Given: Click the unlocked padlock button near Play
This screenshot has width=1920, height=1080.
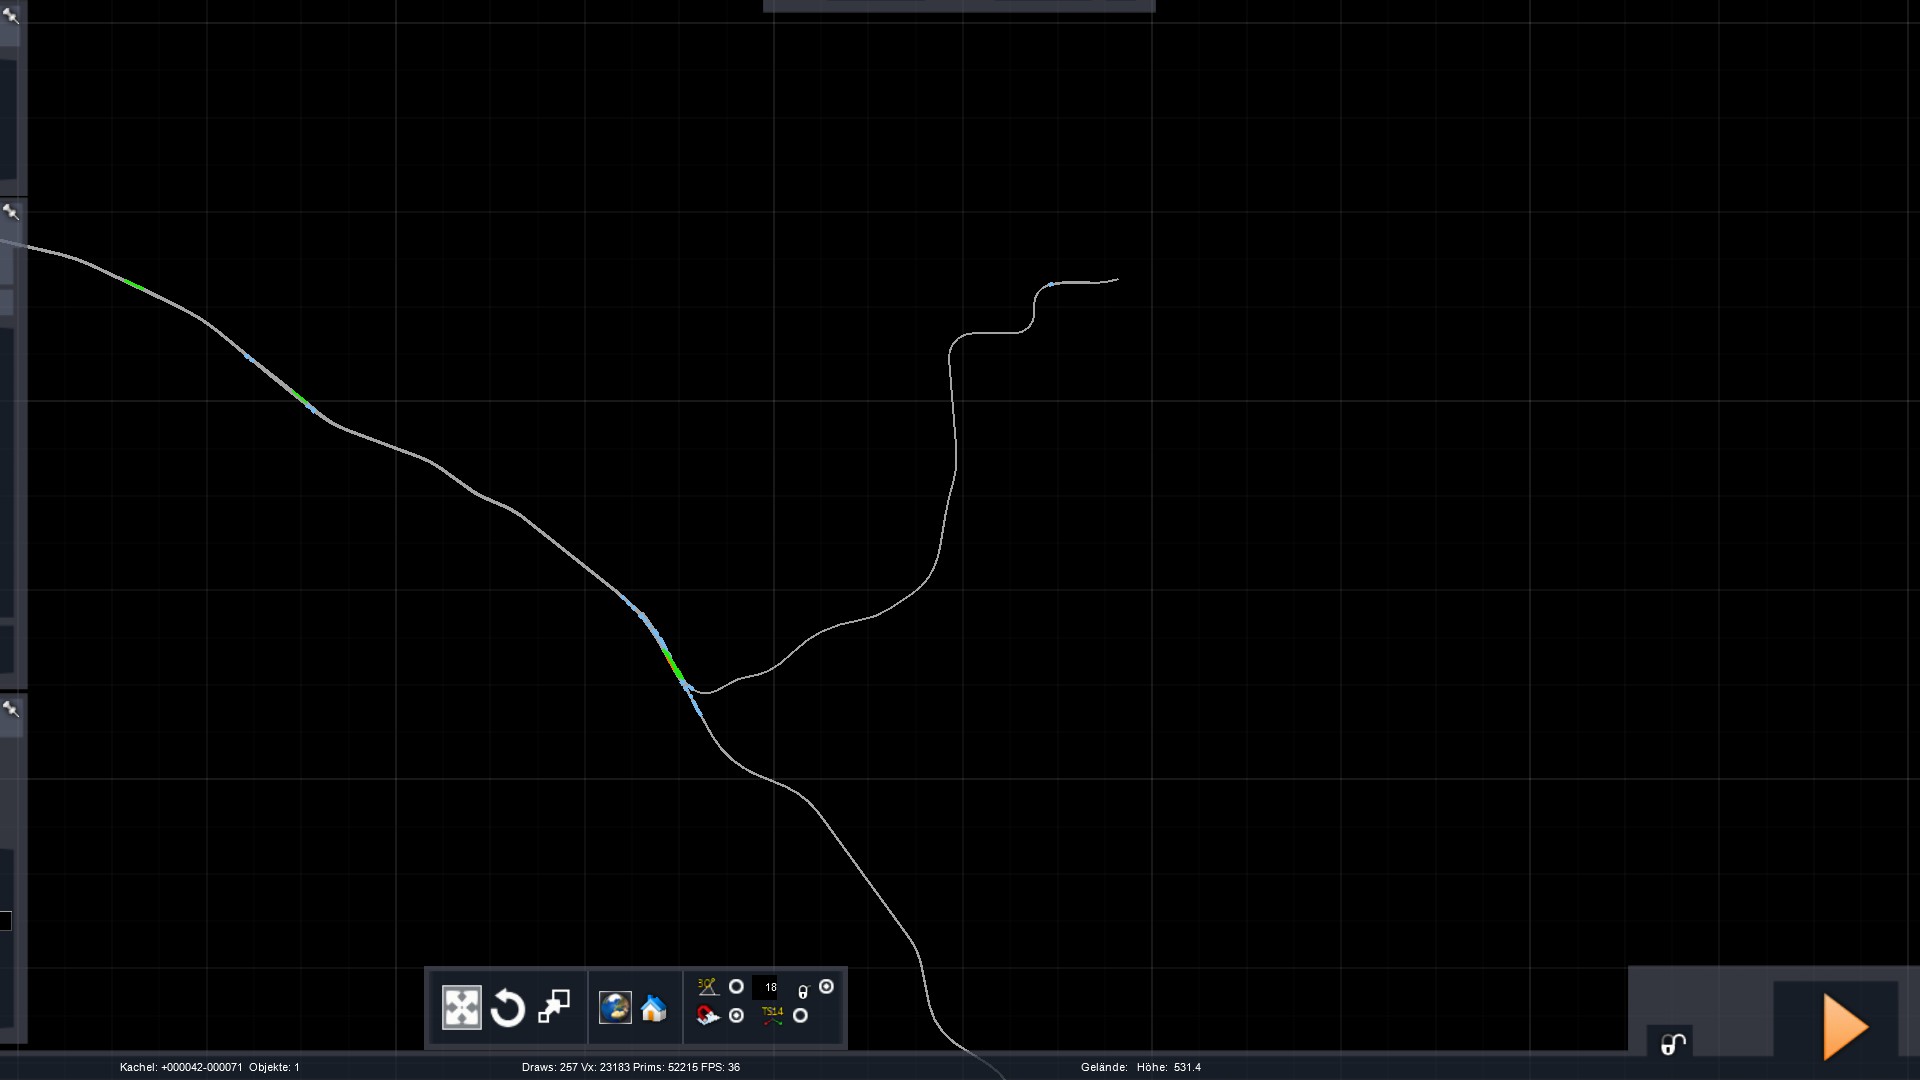Looking at the screenshot, I should click(x=1673, y=1044).
